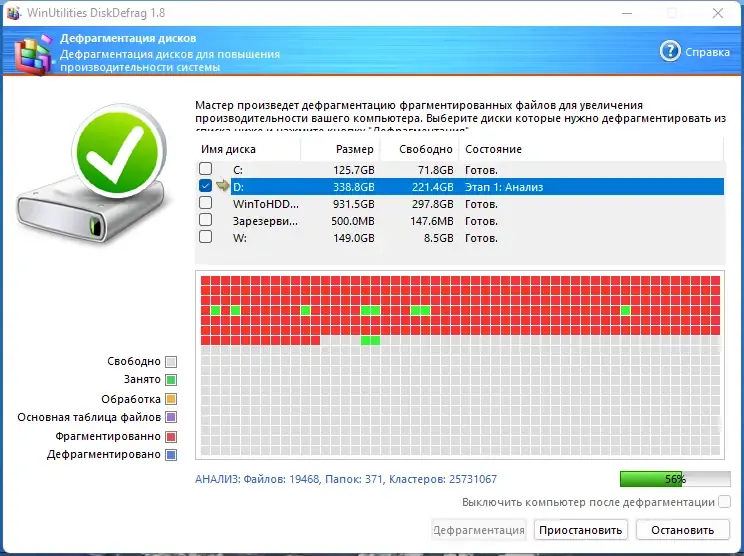Sort by the Размер column header
This screenshot has width=744, height=556.
[341, 149]
